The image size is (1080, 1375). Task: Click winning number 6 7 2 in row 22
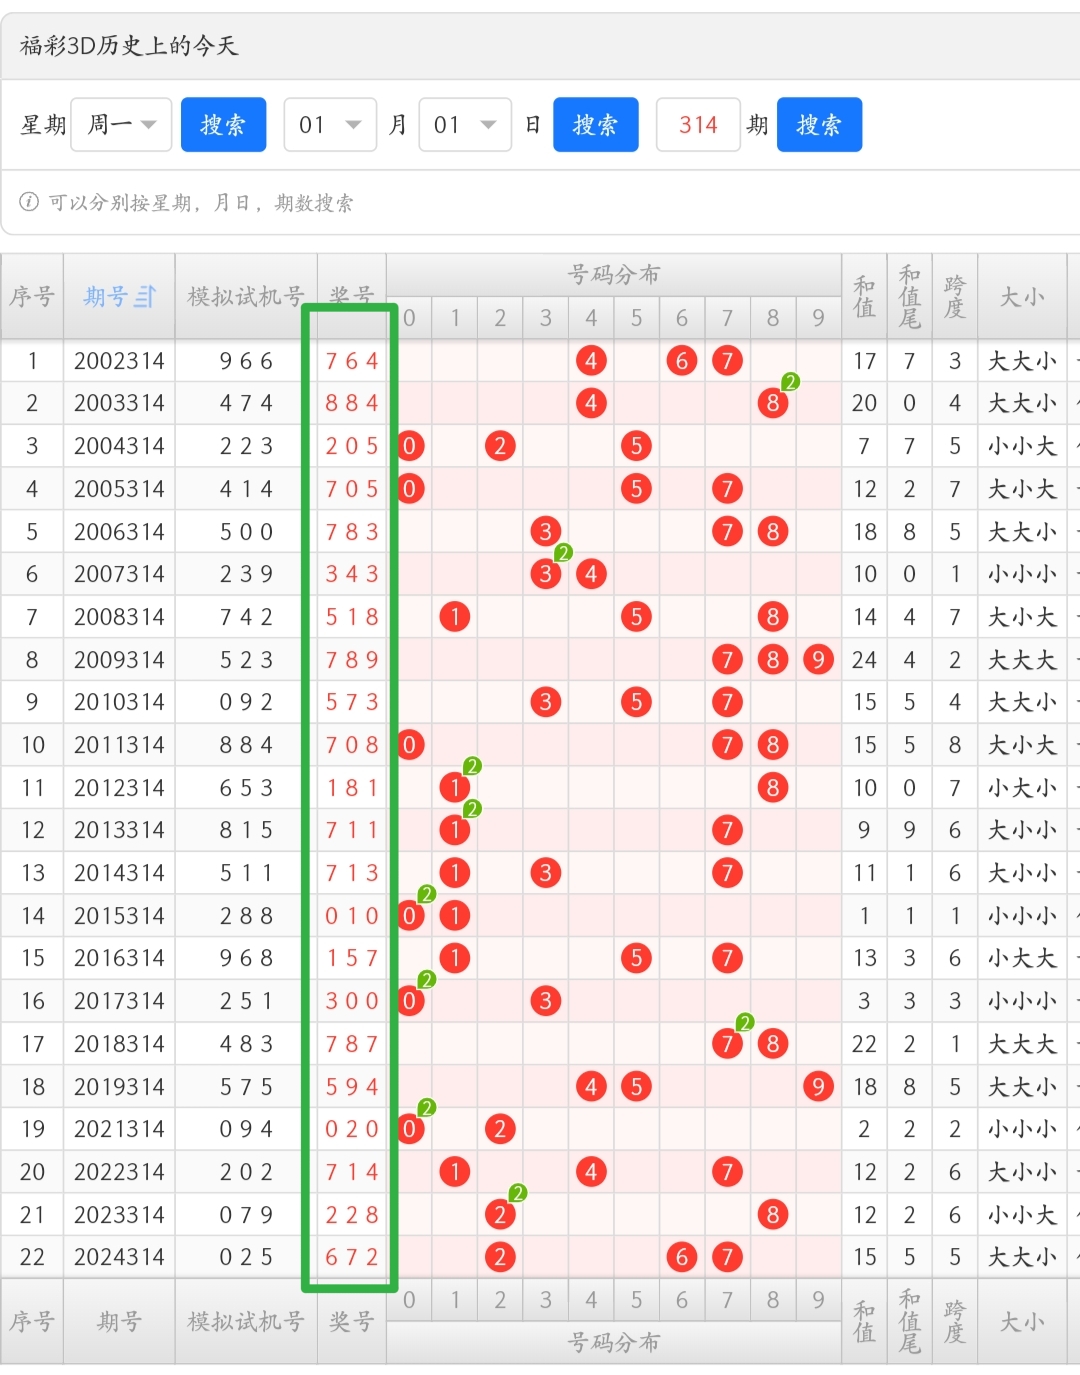click(352, 1257)
